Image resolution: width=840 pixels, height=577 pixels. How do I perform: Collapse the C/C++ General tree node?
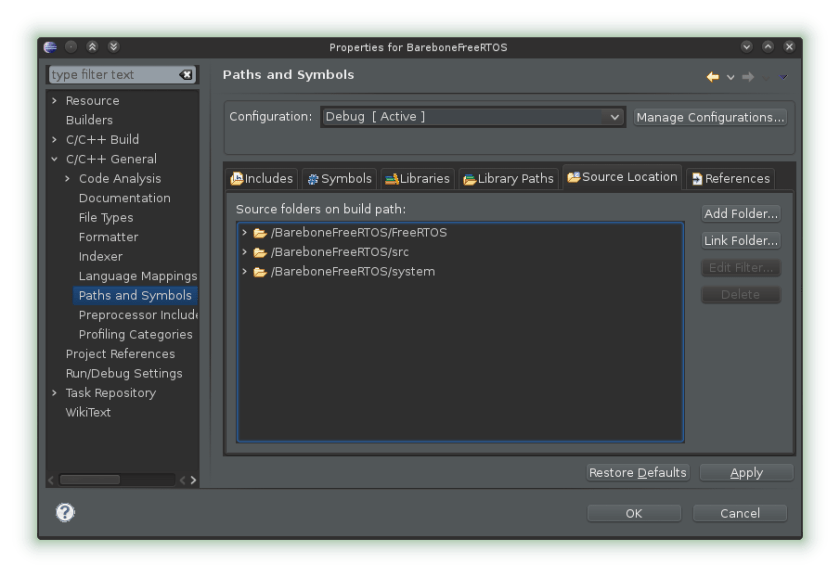(x=55, y=159)
